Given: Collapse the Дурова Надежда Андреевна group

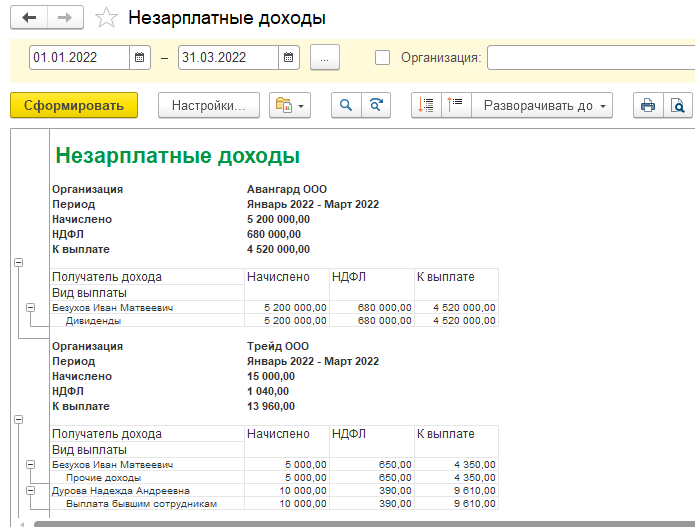Looking at the screenshot, I should coord(31,491).
